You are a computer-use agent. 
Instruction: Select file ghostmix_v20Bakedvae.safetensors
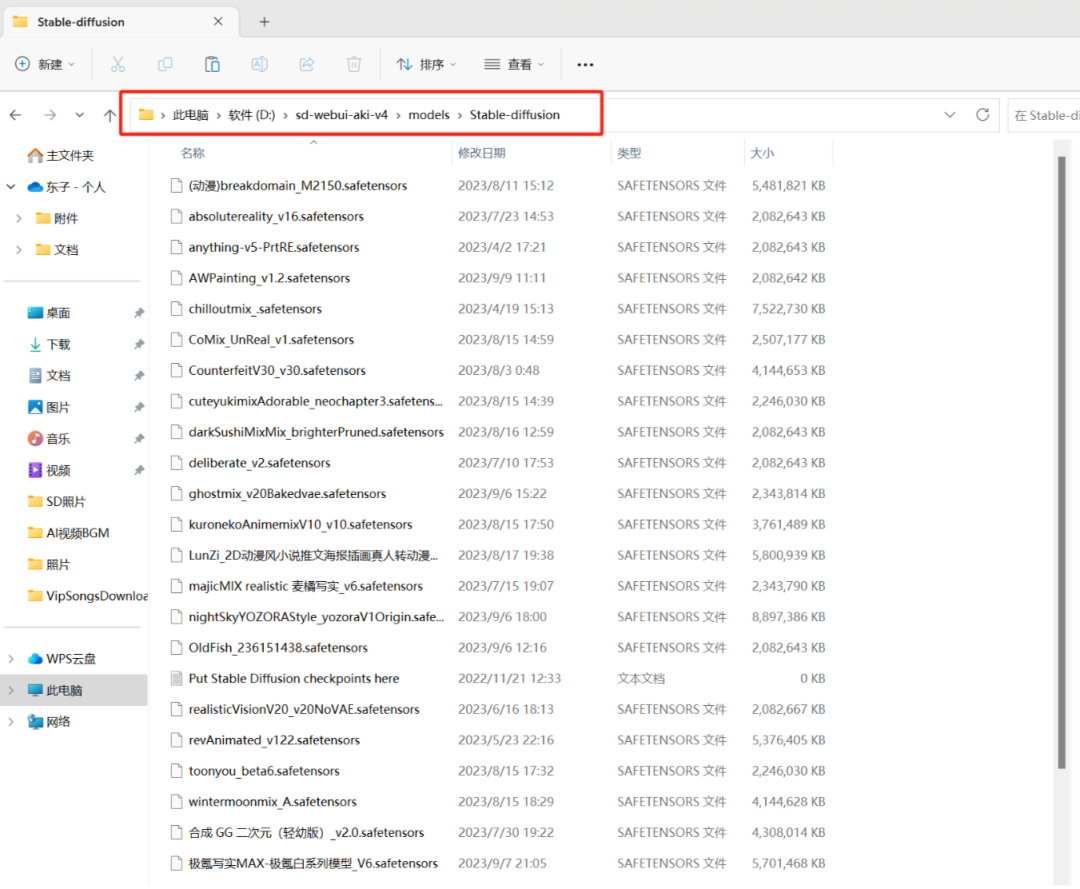tap(287, 494)
